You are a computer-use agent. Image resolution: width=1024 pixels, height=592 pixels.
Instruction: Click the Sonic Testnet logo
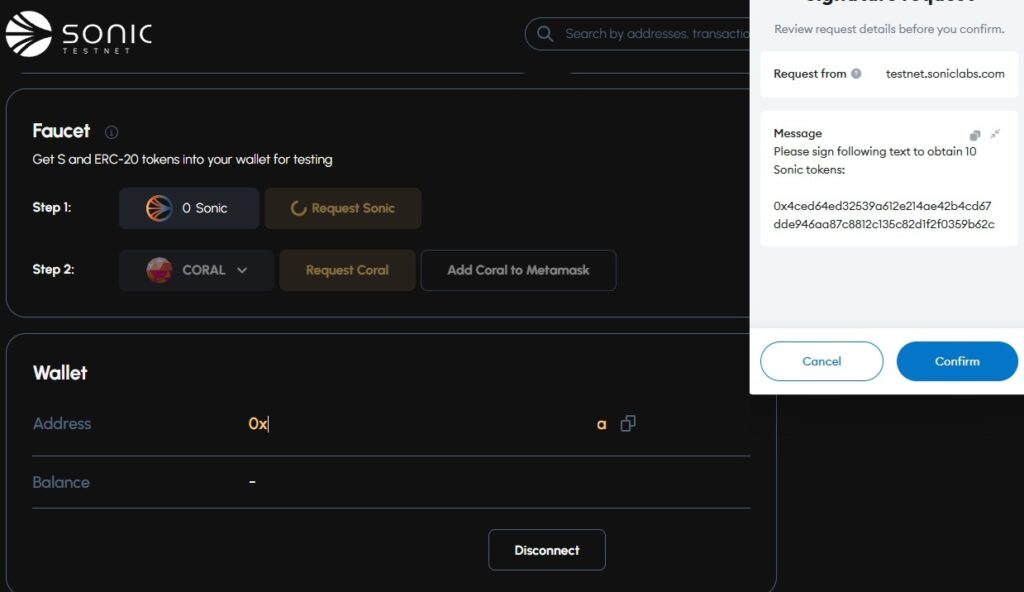tap(79, 34)
